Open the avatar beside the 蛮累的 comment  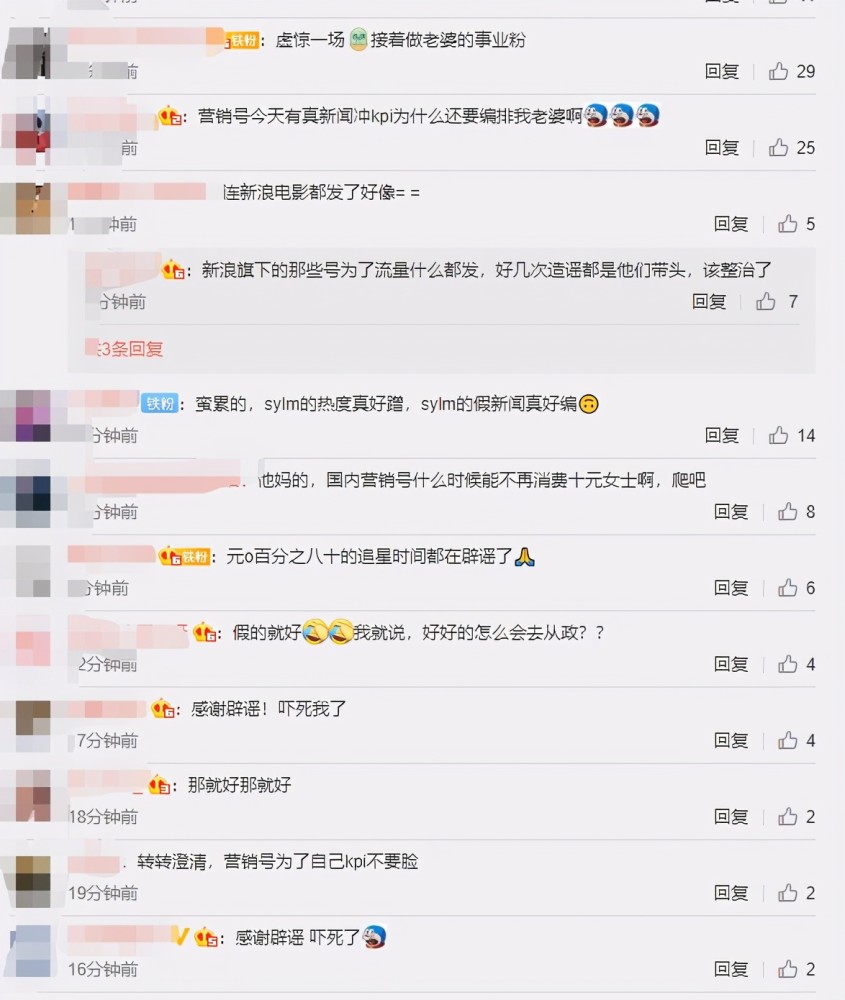point(26,416)
